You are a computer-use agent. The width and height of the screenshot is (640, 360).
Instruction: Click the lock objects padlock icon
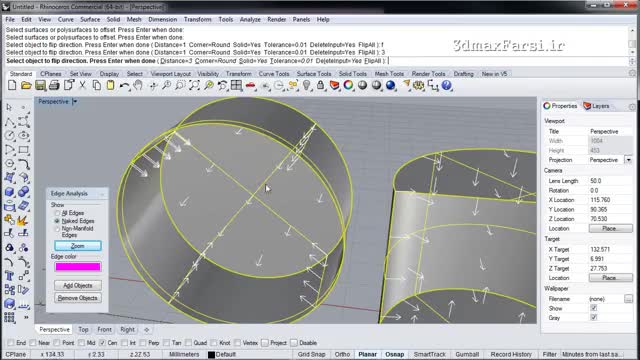click(320, 85)
